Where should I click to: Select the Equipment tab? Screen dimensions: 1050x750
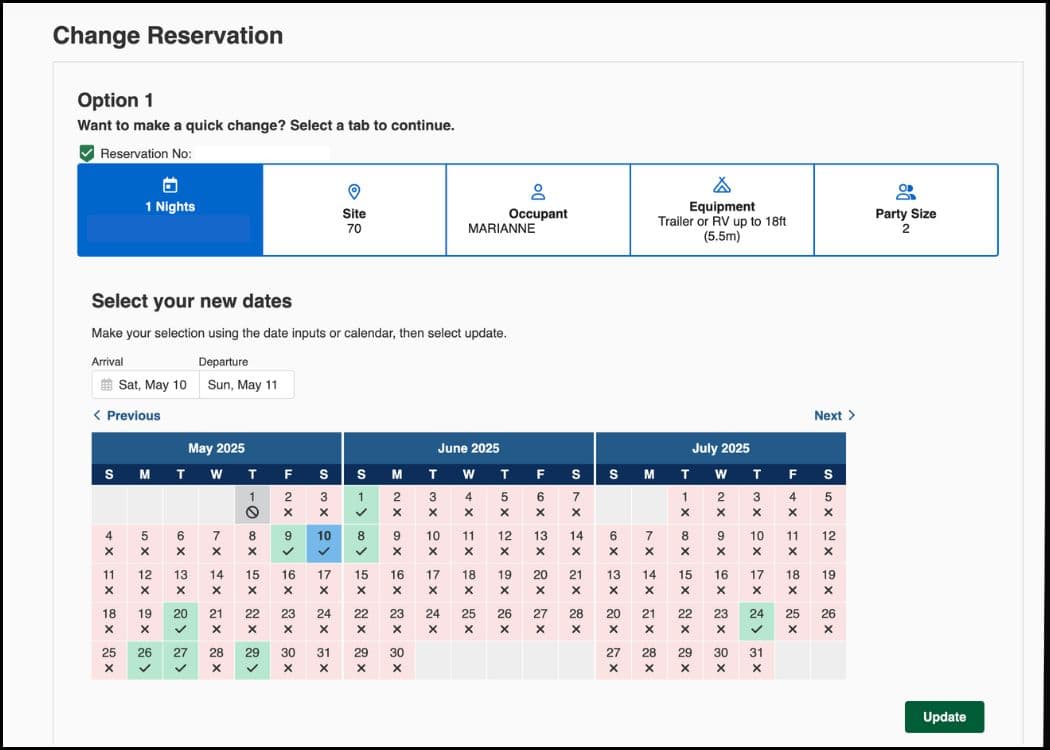coord(721,210)
